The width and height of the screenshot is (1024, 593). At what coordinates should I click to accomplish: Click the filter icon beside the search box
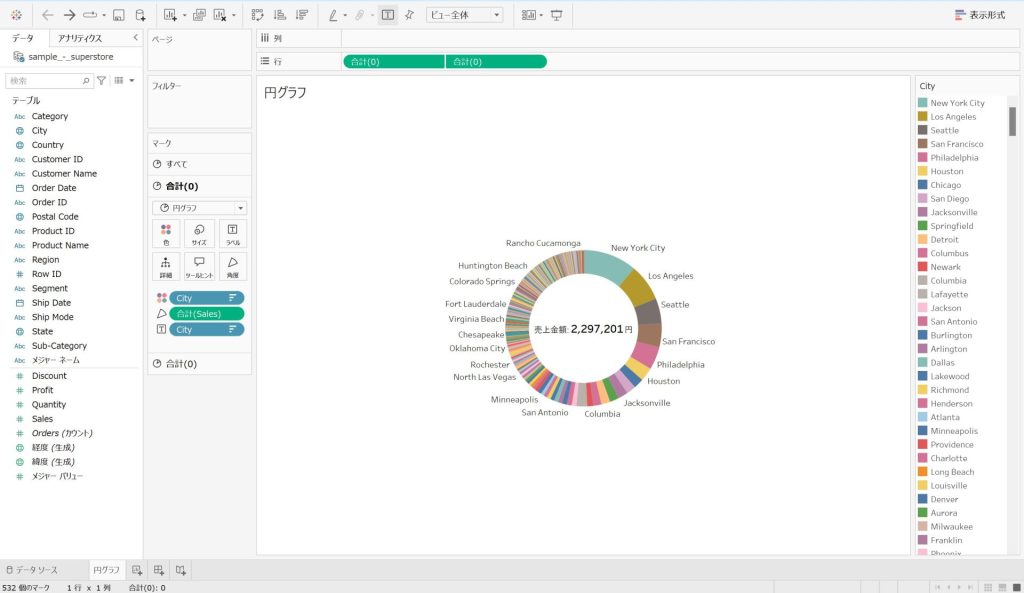coord(101,80)
